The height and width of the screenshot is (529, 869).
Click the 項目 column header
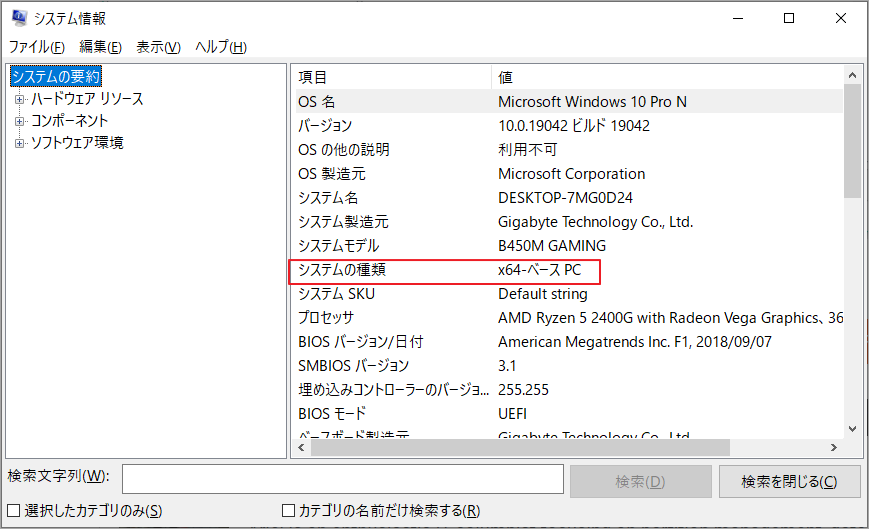[x=390, y=77]
